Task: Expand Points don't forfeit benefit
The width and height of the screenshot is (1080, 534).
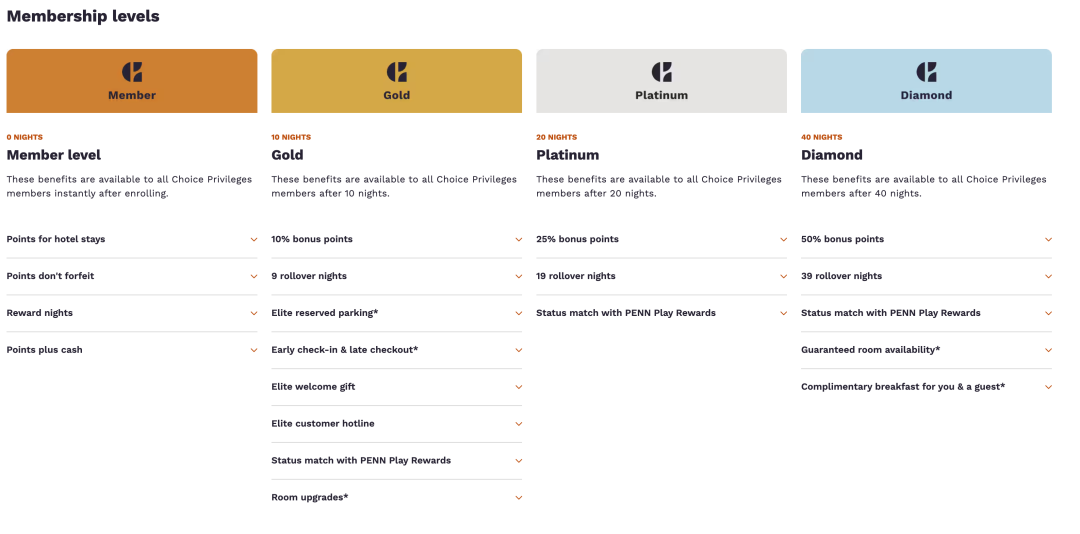Action: click(254, 277)
